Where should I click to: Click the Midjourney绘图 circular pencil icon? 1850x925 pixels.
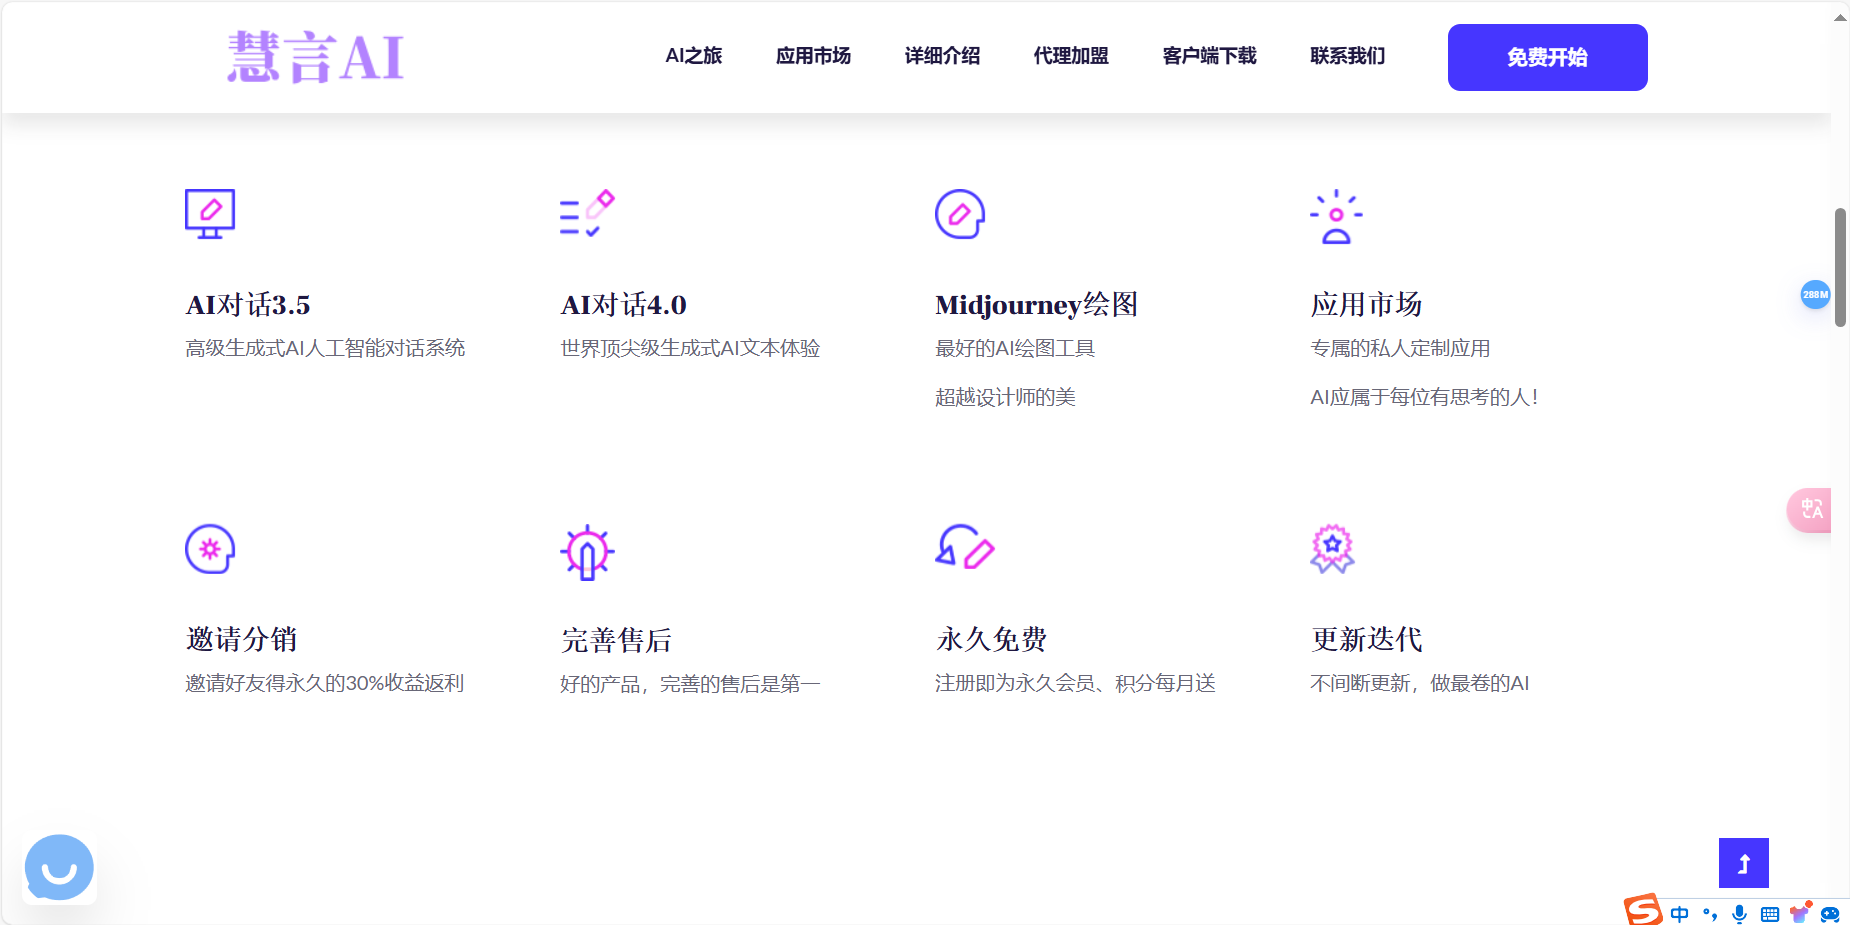[960, 213]
